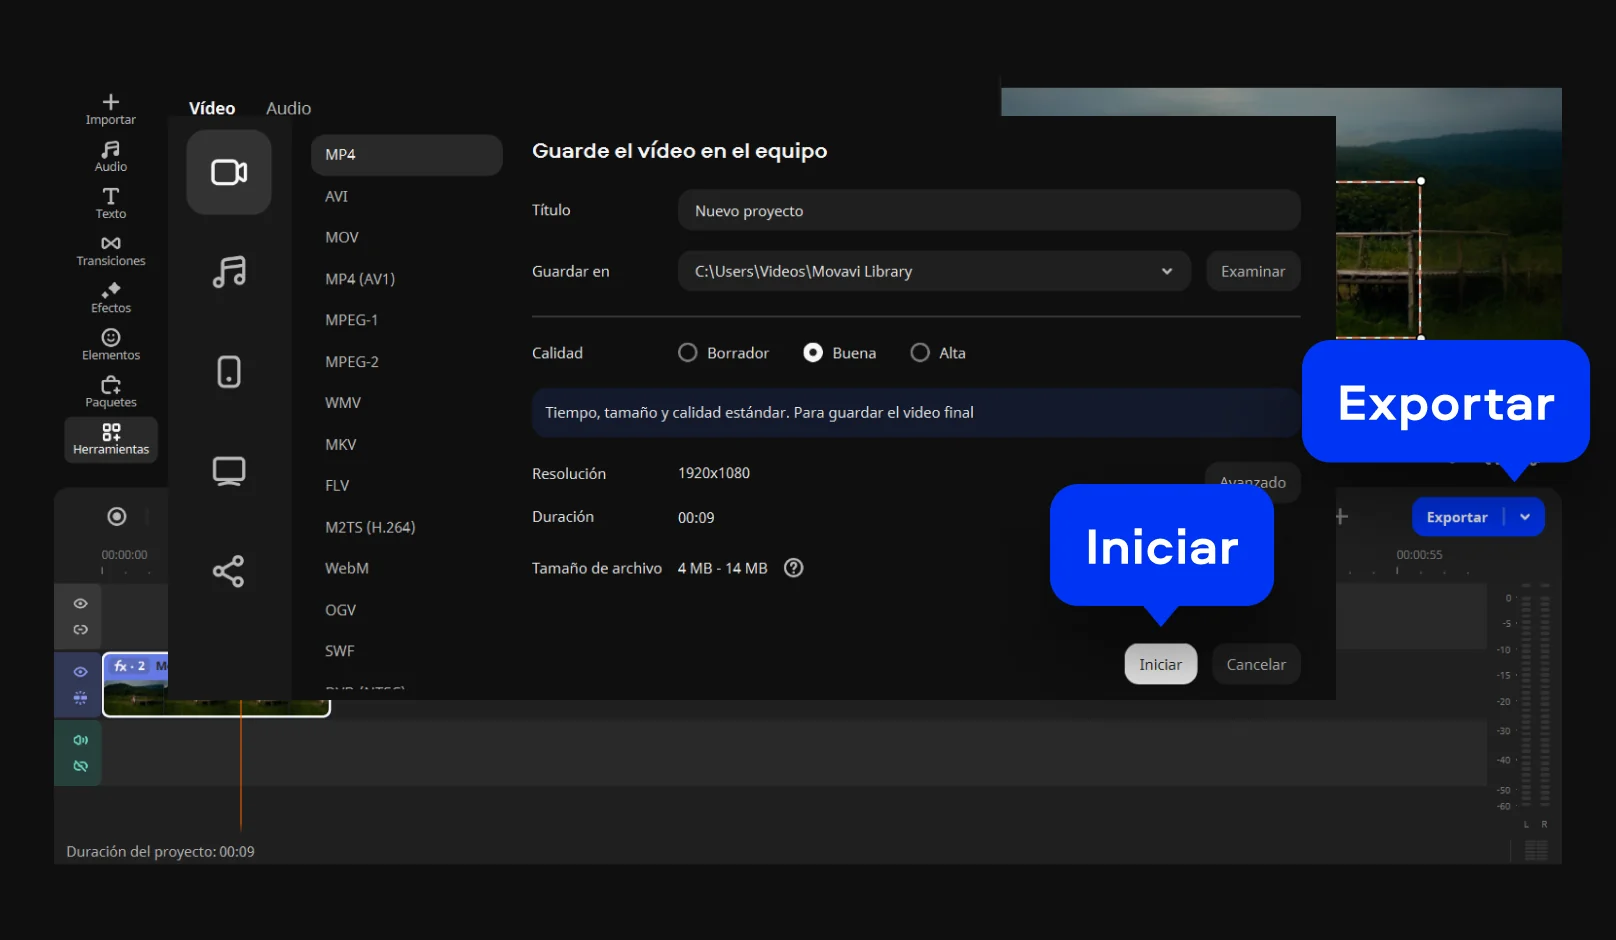Viewport: 1616px width, 940px height.
Task: Switch to the Audio tab
Action: 288,108
